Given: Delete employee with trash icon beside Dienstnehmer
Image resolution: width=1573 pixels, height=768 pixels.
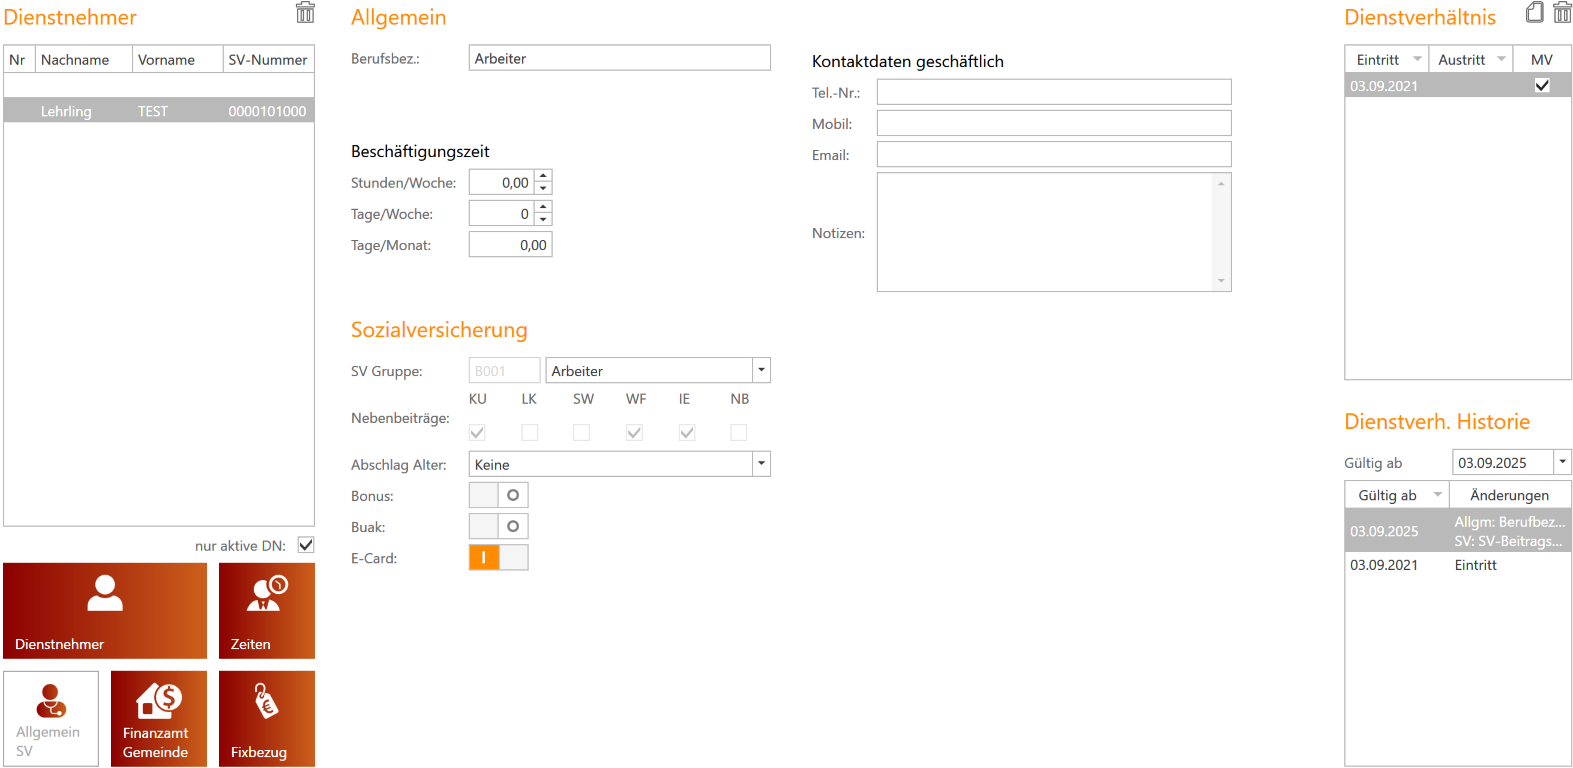Looking at the screenshot, I should coord(305,13).
